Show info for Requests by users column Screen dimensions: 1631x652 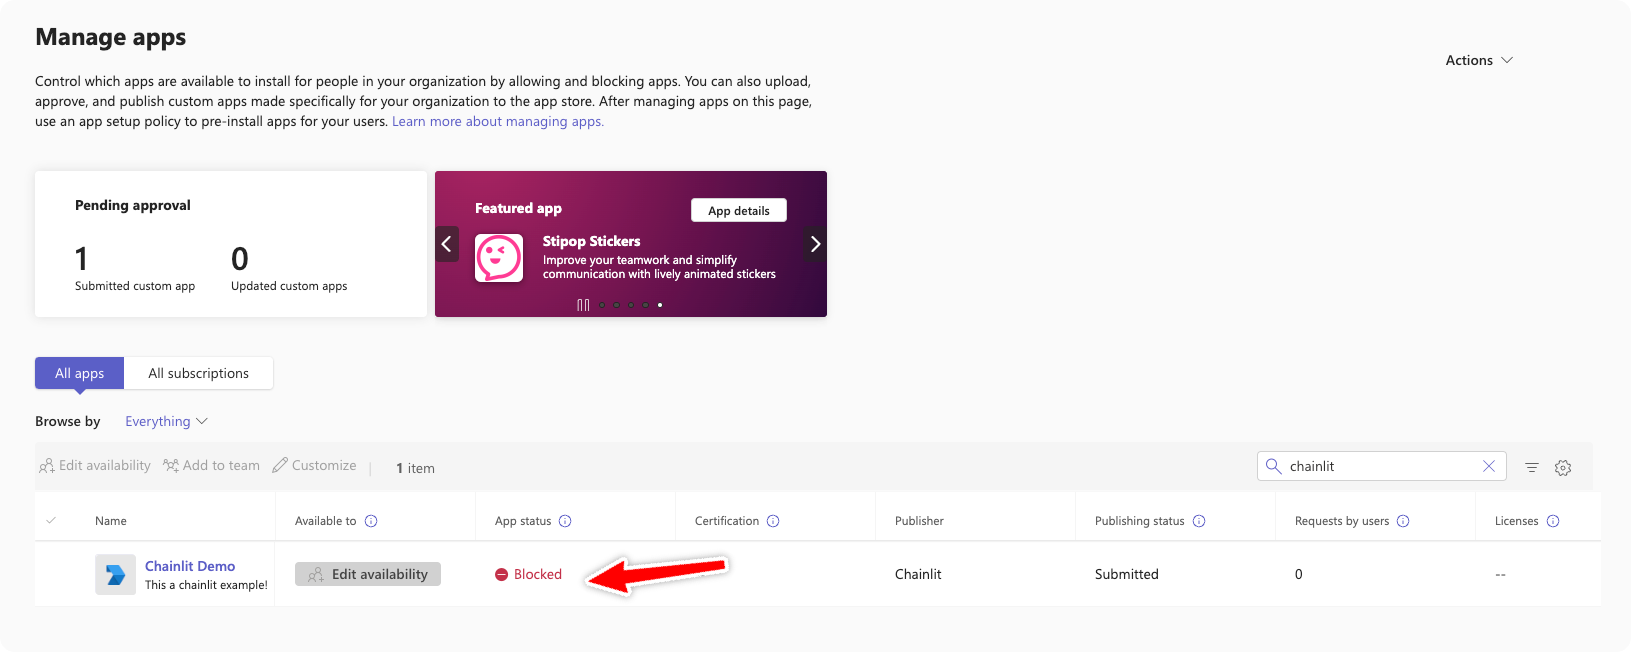[1403, 521]
